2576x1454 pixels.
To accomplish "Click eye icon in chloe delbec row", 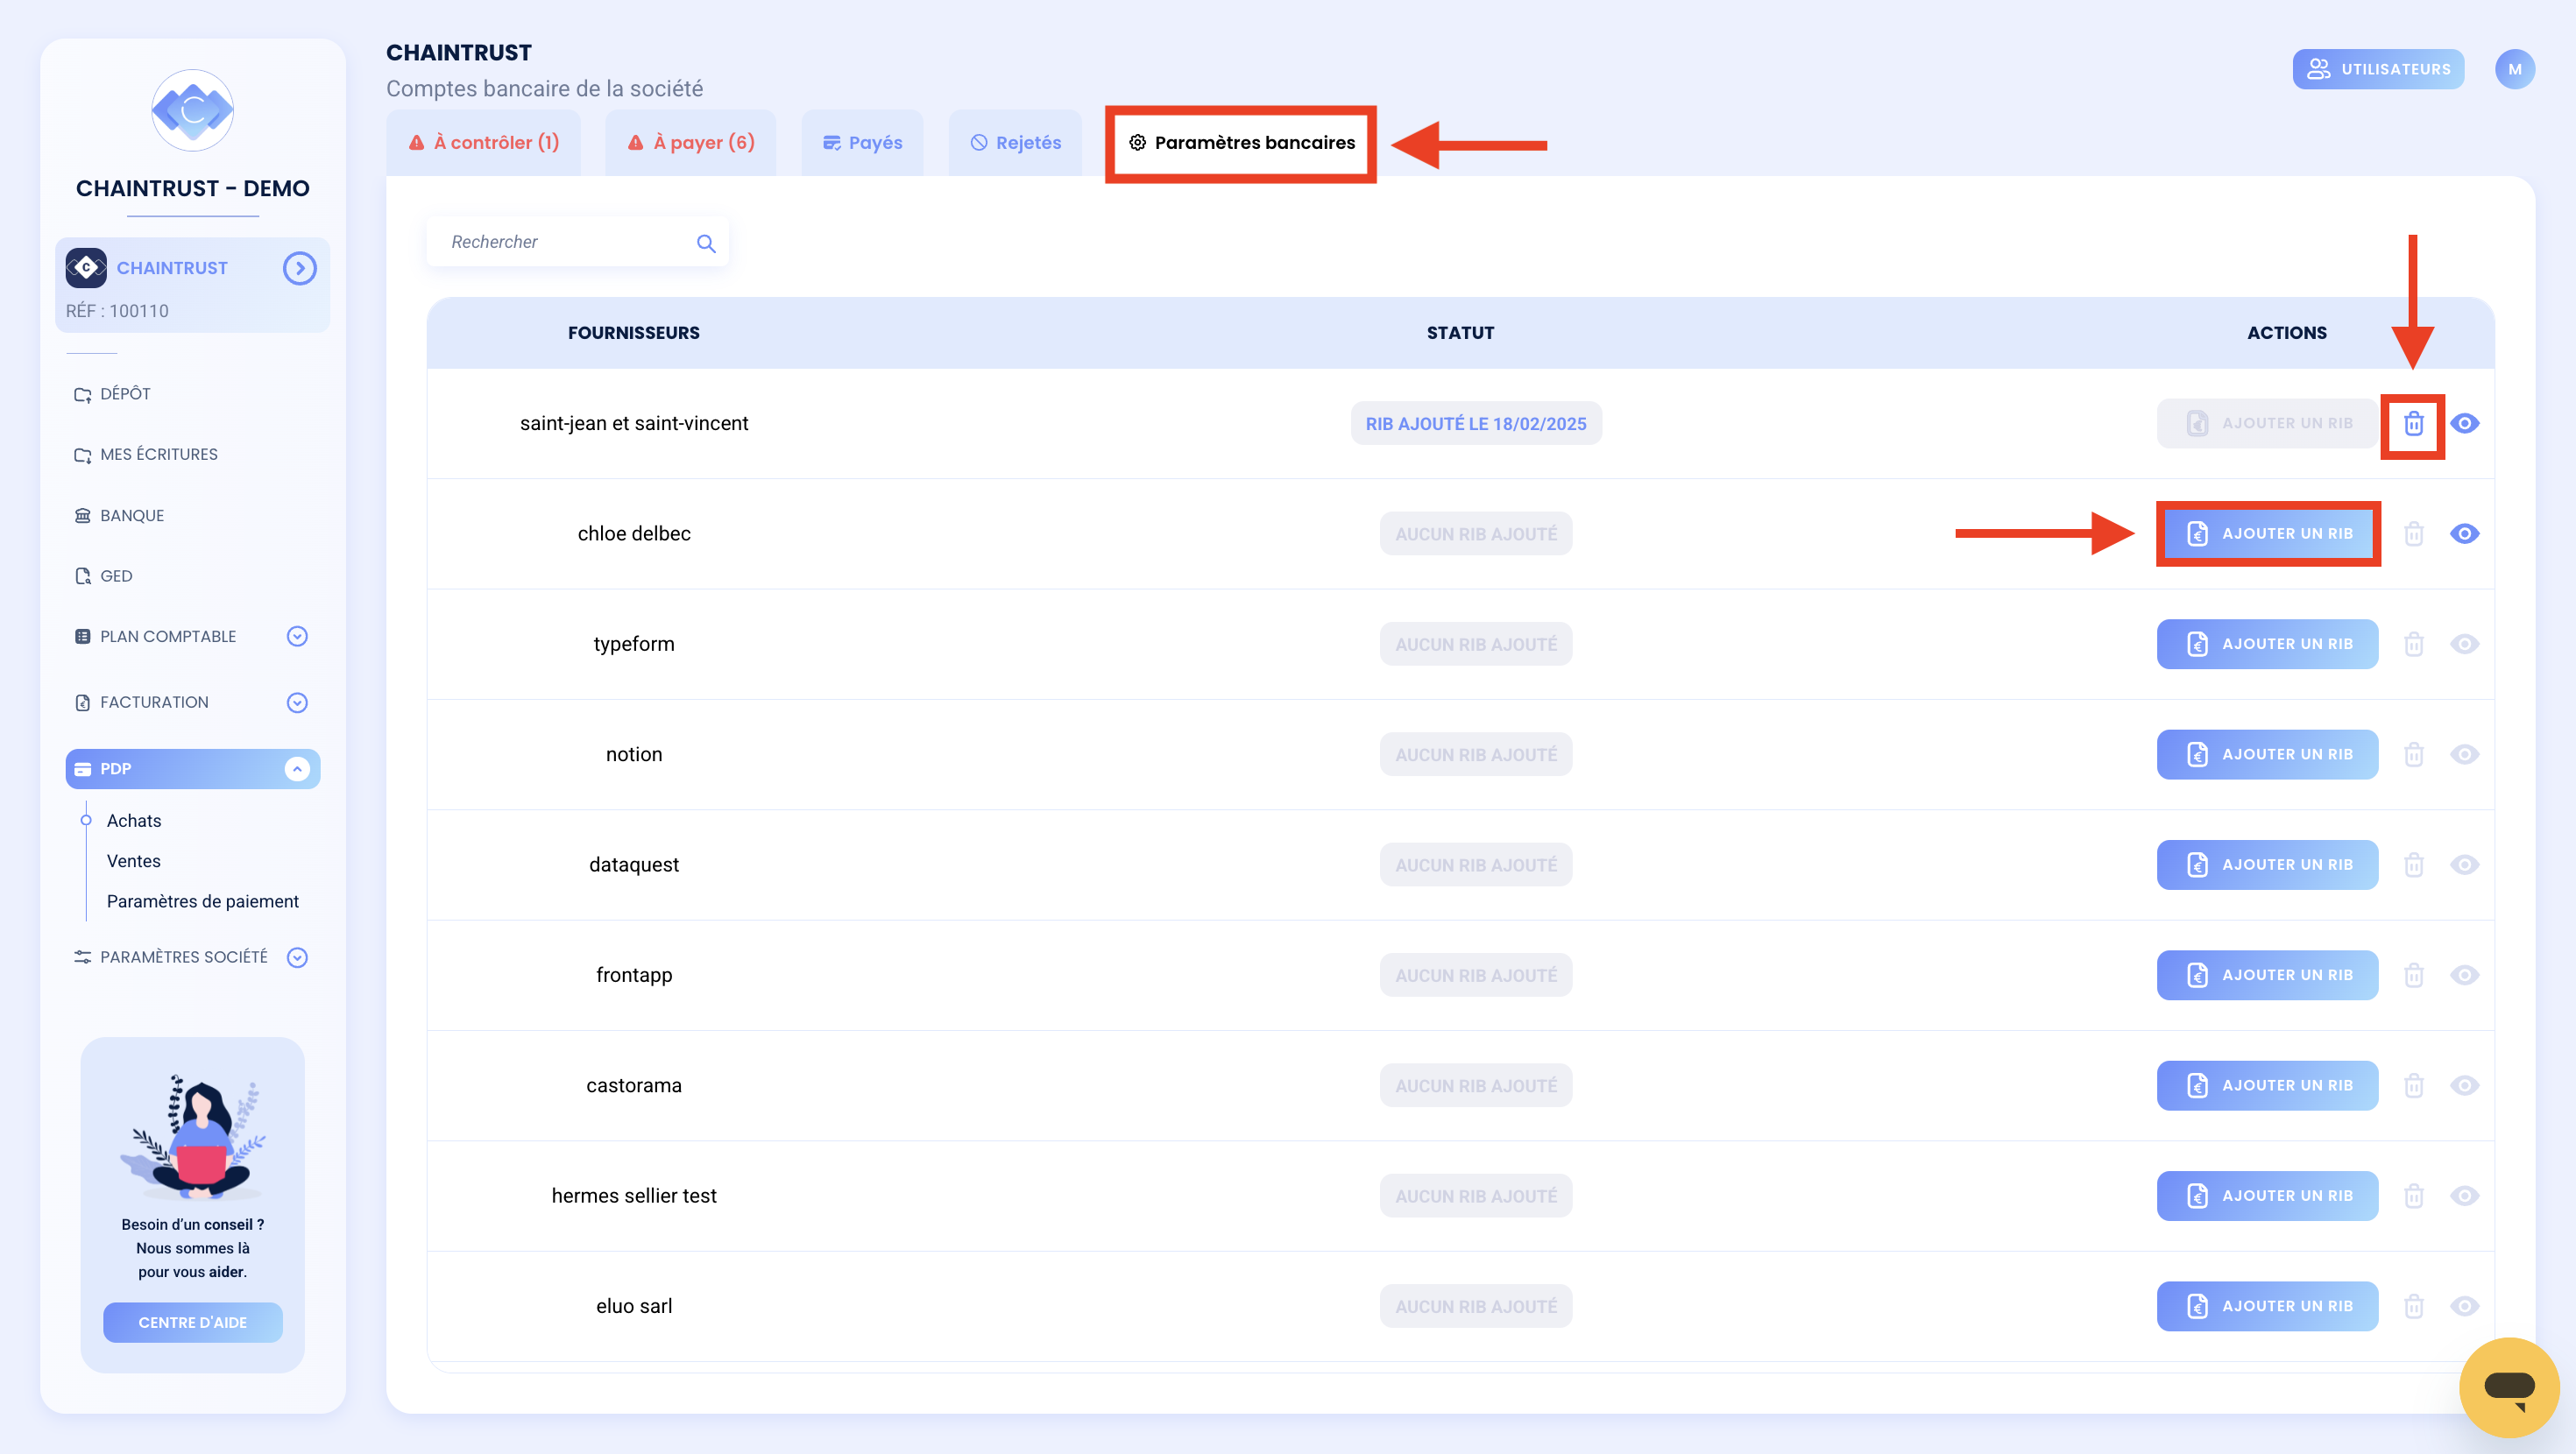I will pyautogui.click(x=2464, y=534).
